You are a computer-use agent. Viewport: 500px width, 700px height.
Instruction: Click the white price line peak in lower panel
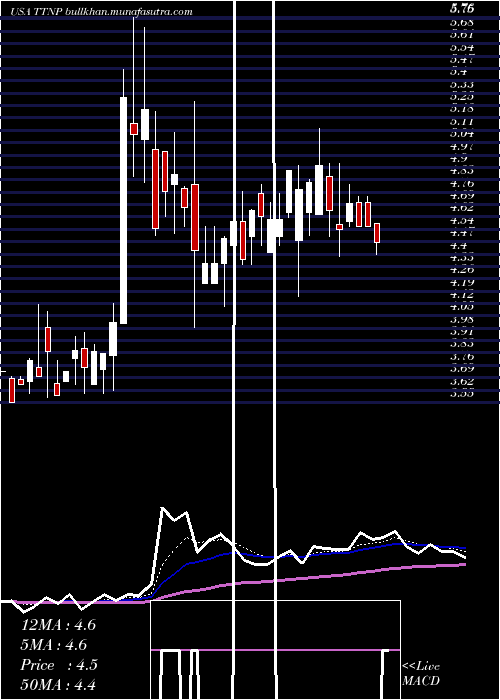point(162,508)
